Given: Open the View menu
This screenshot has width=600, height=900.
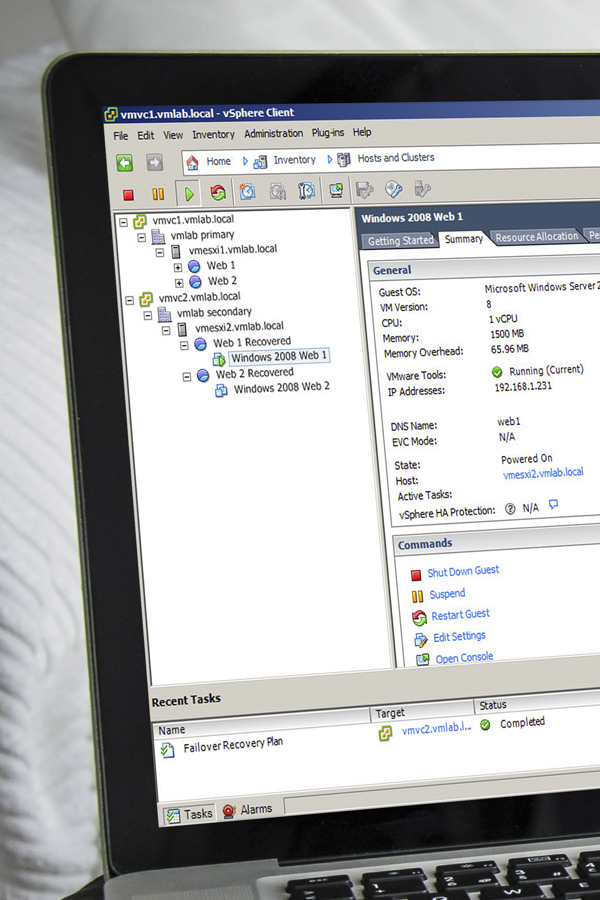Looking at the screenshot, I should click(173, 135).
